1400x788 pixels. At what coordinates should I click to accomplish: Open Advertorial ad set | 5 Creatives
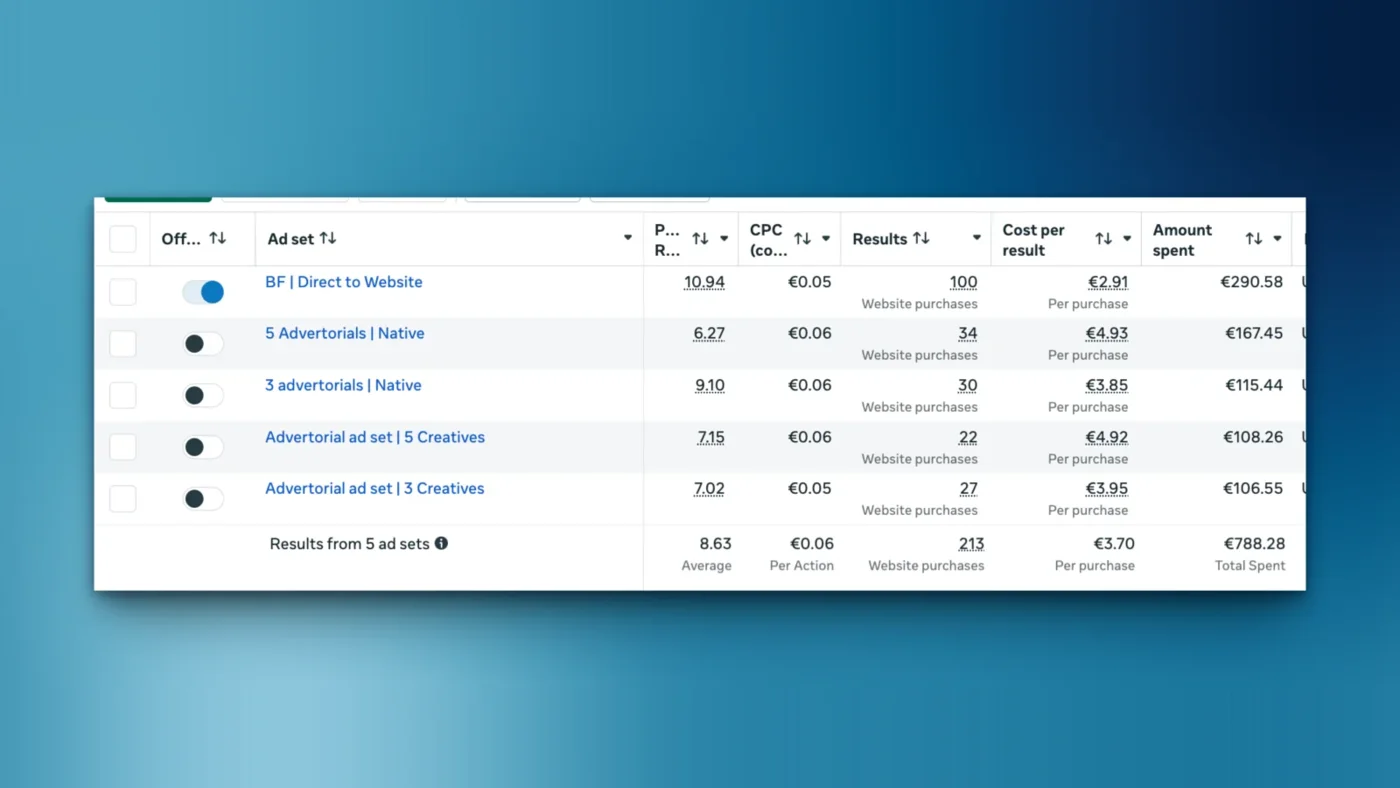click(x=375, y=437)
